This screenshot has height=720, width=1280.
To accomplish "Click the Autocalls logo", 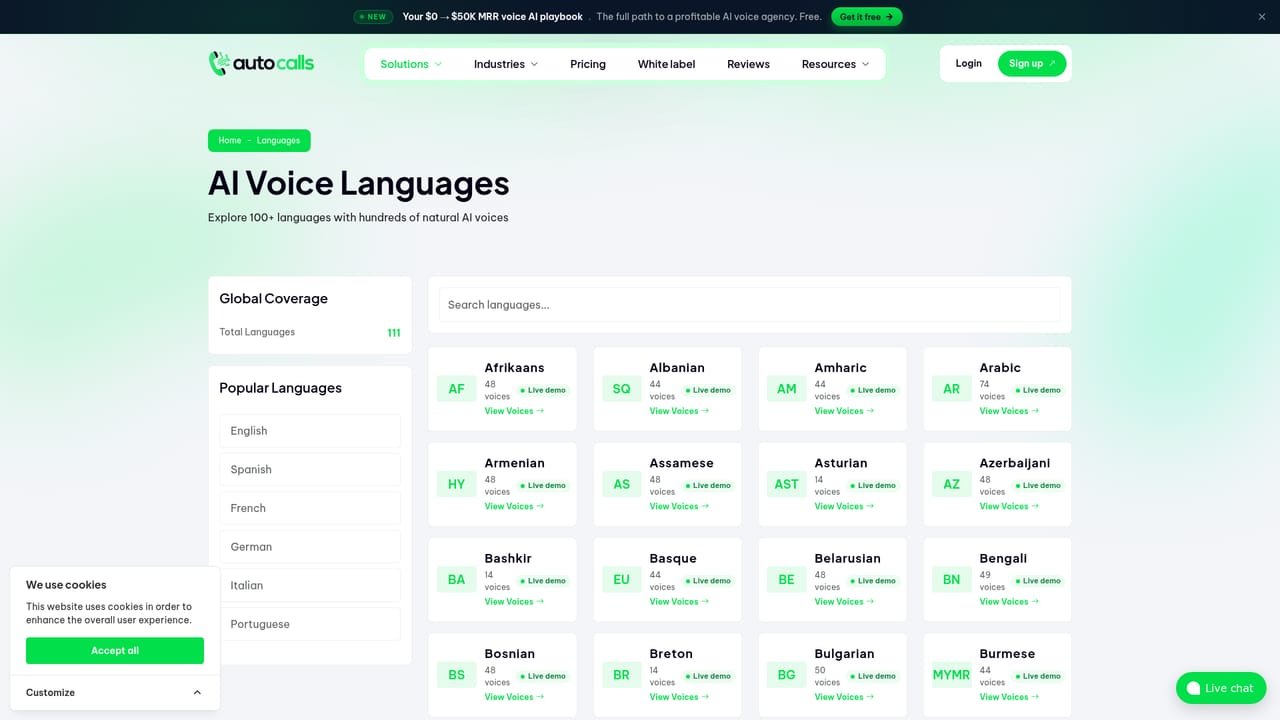I will pyautogui.click(x=261, y=63).
